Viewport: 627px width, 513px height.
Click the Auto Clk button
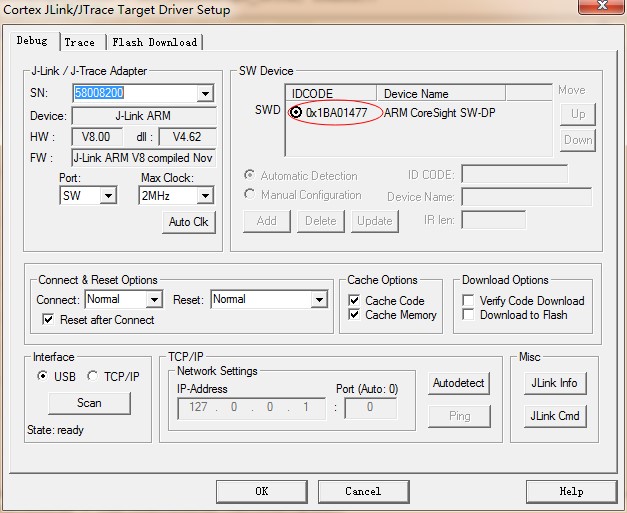(x=189, y=222)
